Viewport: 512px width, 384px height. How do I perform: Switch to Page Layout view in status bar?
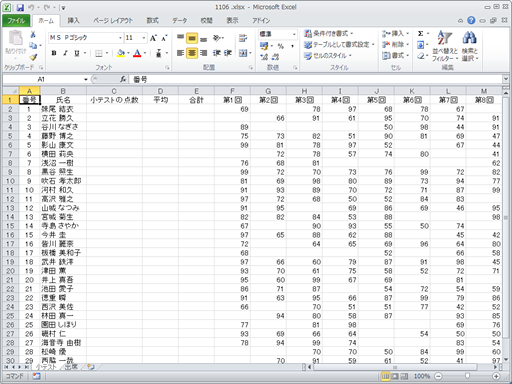(395, 376)
